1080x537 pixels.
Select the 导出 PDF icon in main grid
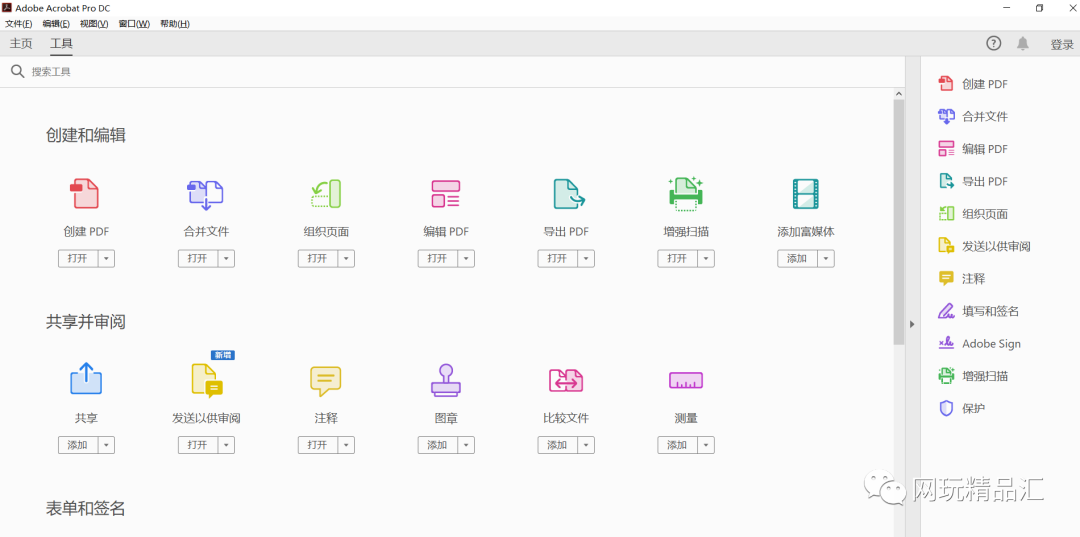tap(568, 194)
